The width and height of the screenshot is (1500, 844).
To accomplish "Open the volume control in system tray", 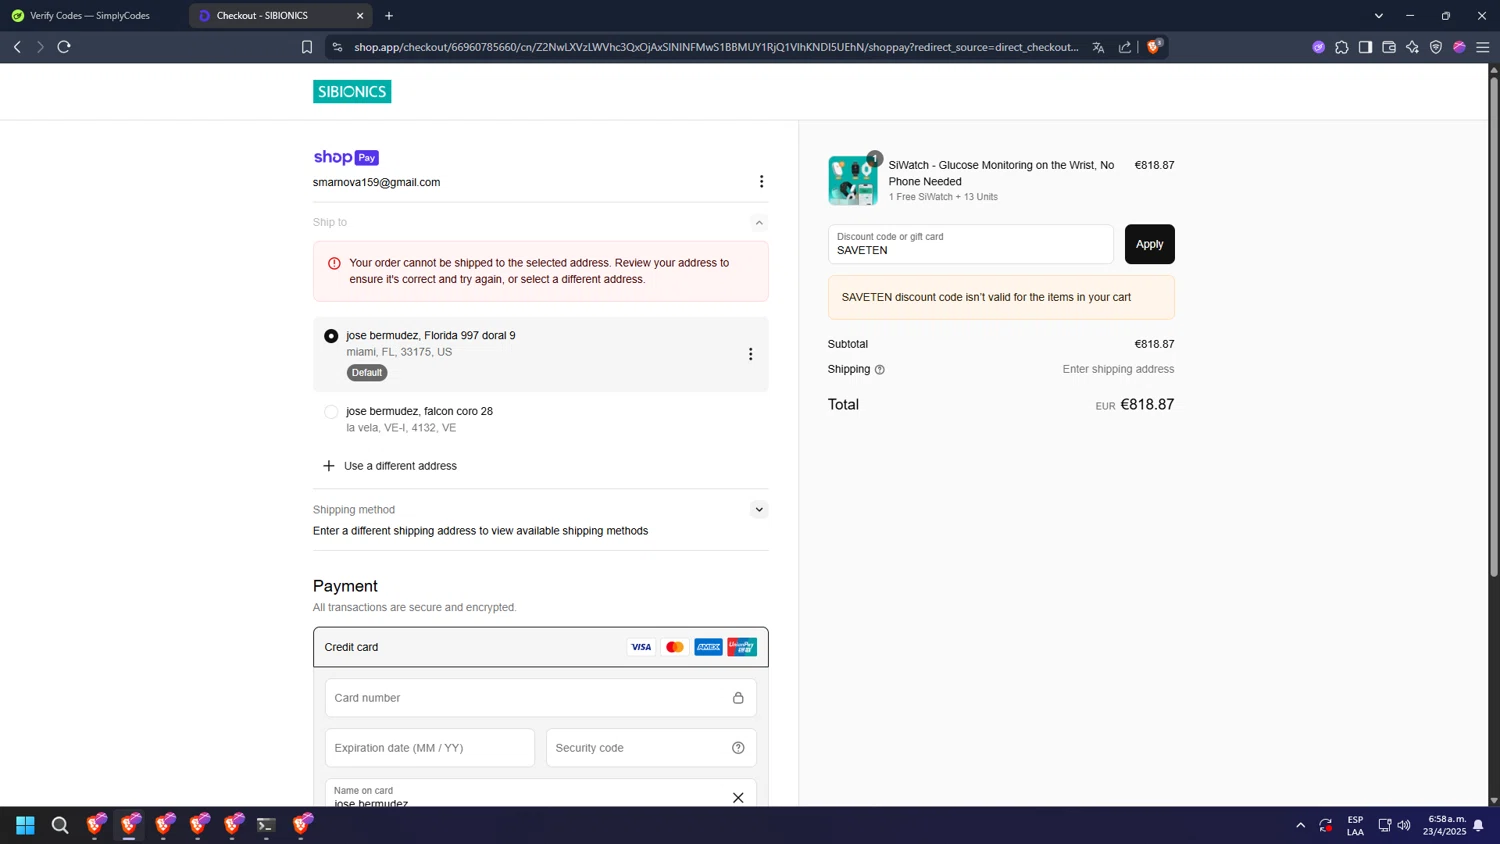I will 1404,825.
